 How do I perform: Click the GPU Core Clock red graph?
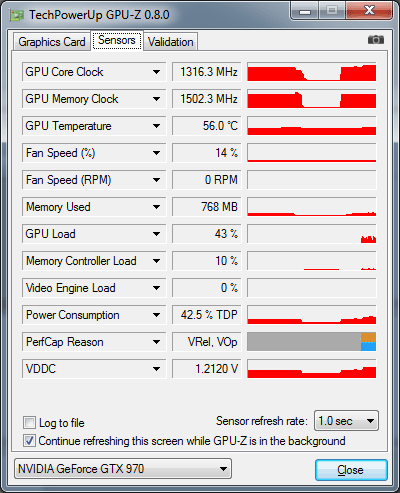(312, 72)
